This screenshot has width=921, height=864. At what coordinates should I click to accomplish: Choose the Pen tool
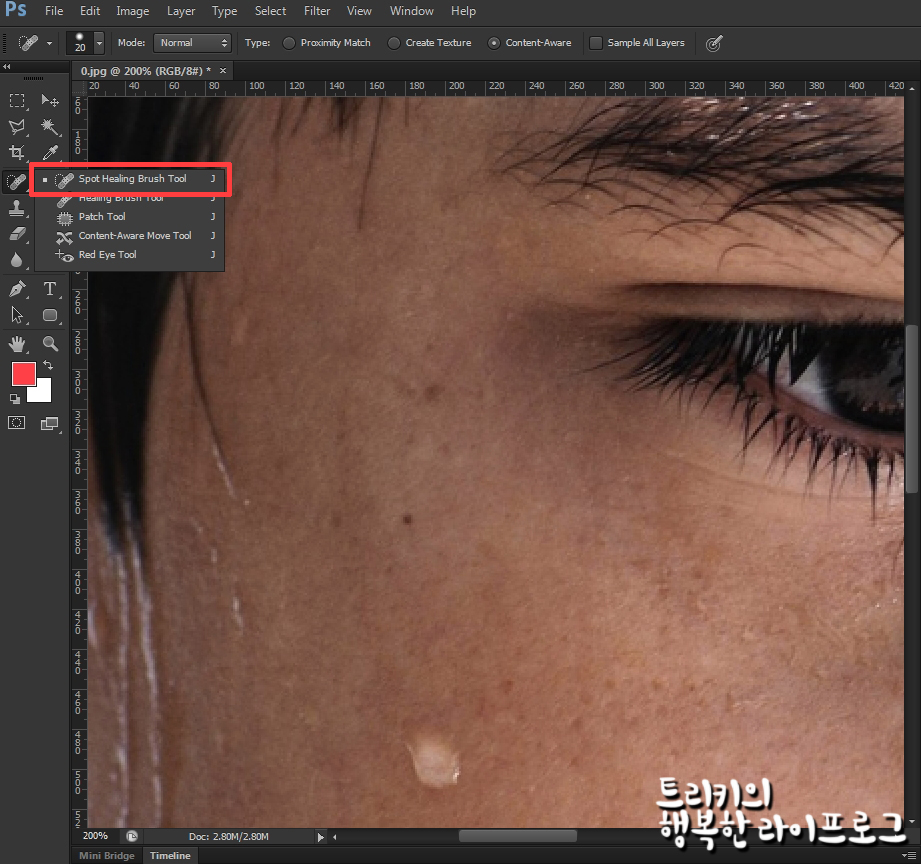[x=17, y=289]
